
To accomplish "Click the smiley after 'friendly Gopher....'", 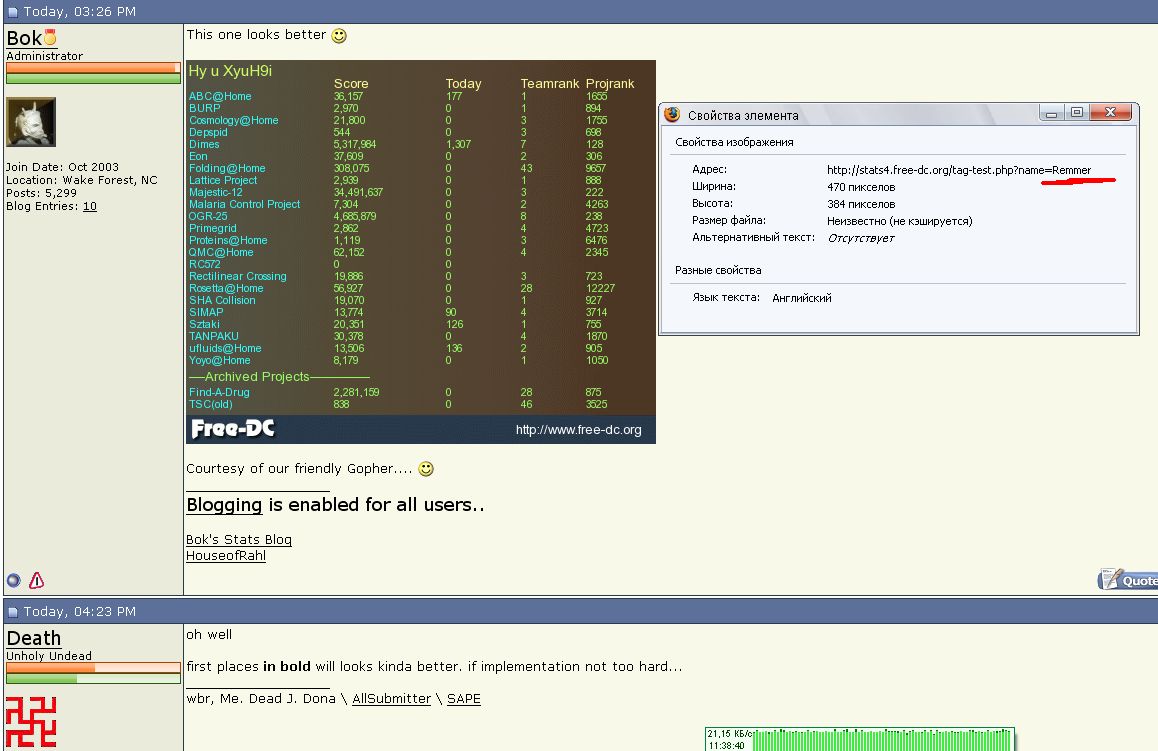I will [x=426, y=469].
